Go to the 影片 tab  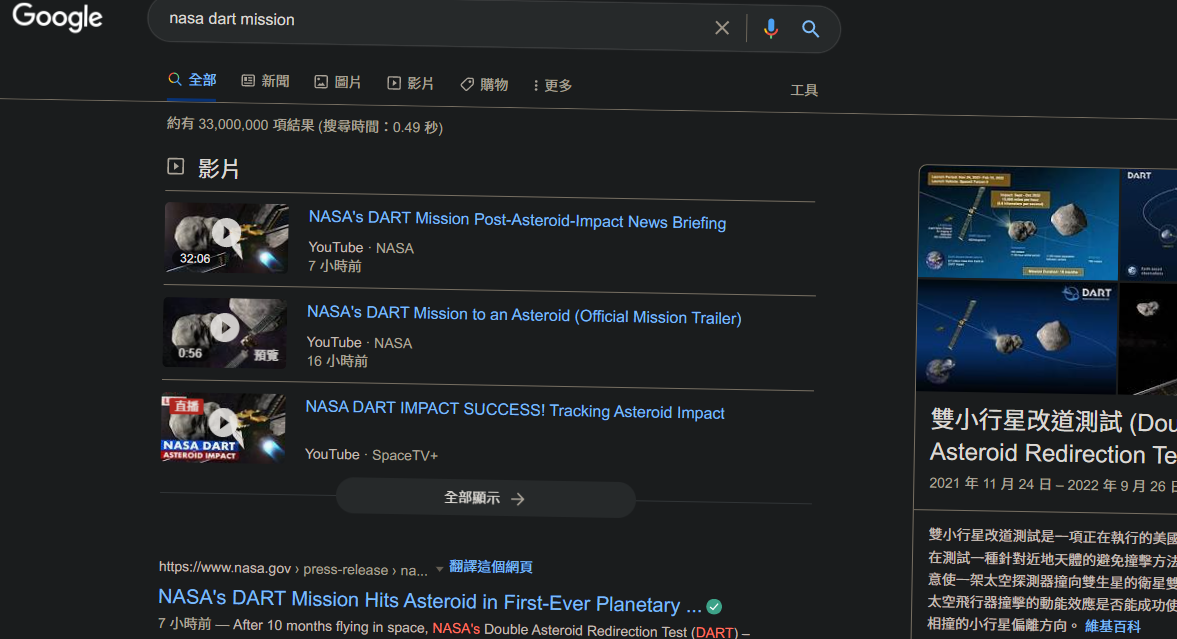point(411,83)
